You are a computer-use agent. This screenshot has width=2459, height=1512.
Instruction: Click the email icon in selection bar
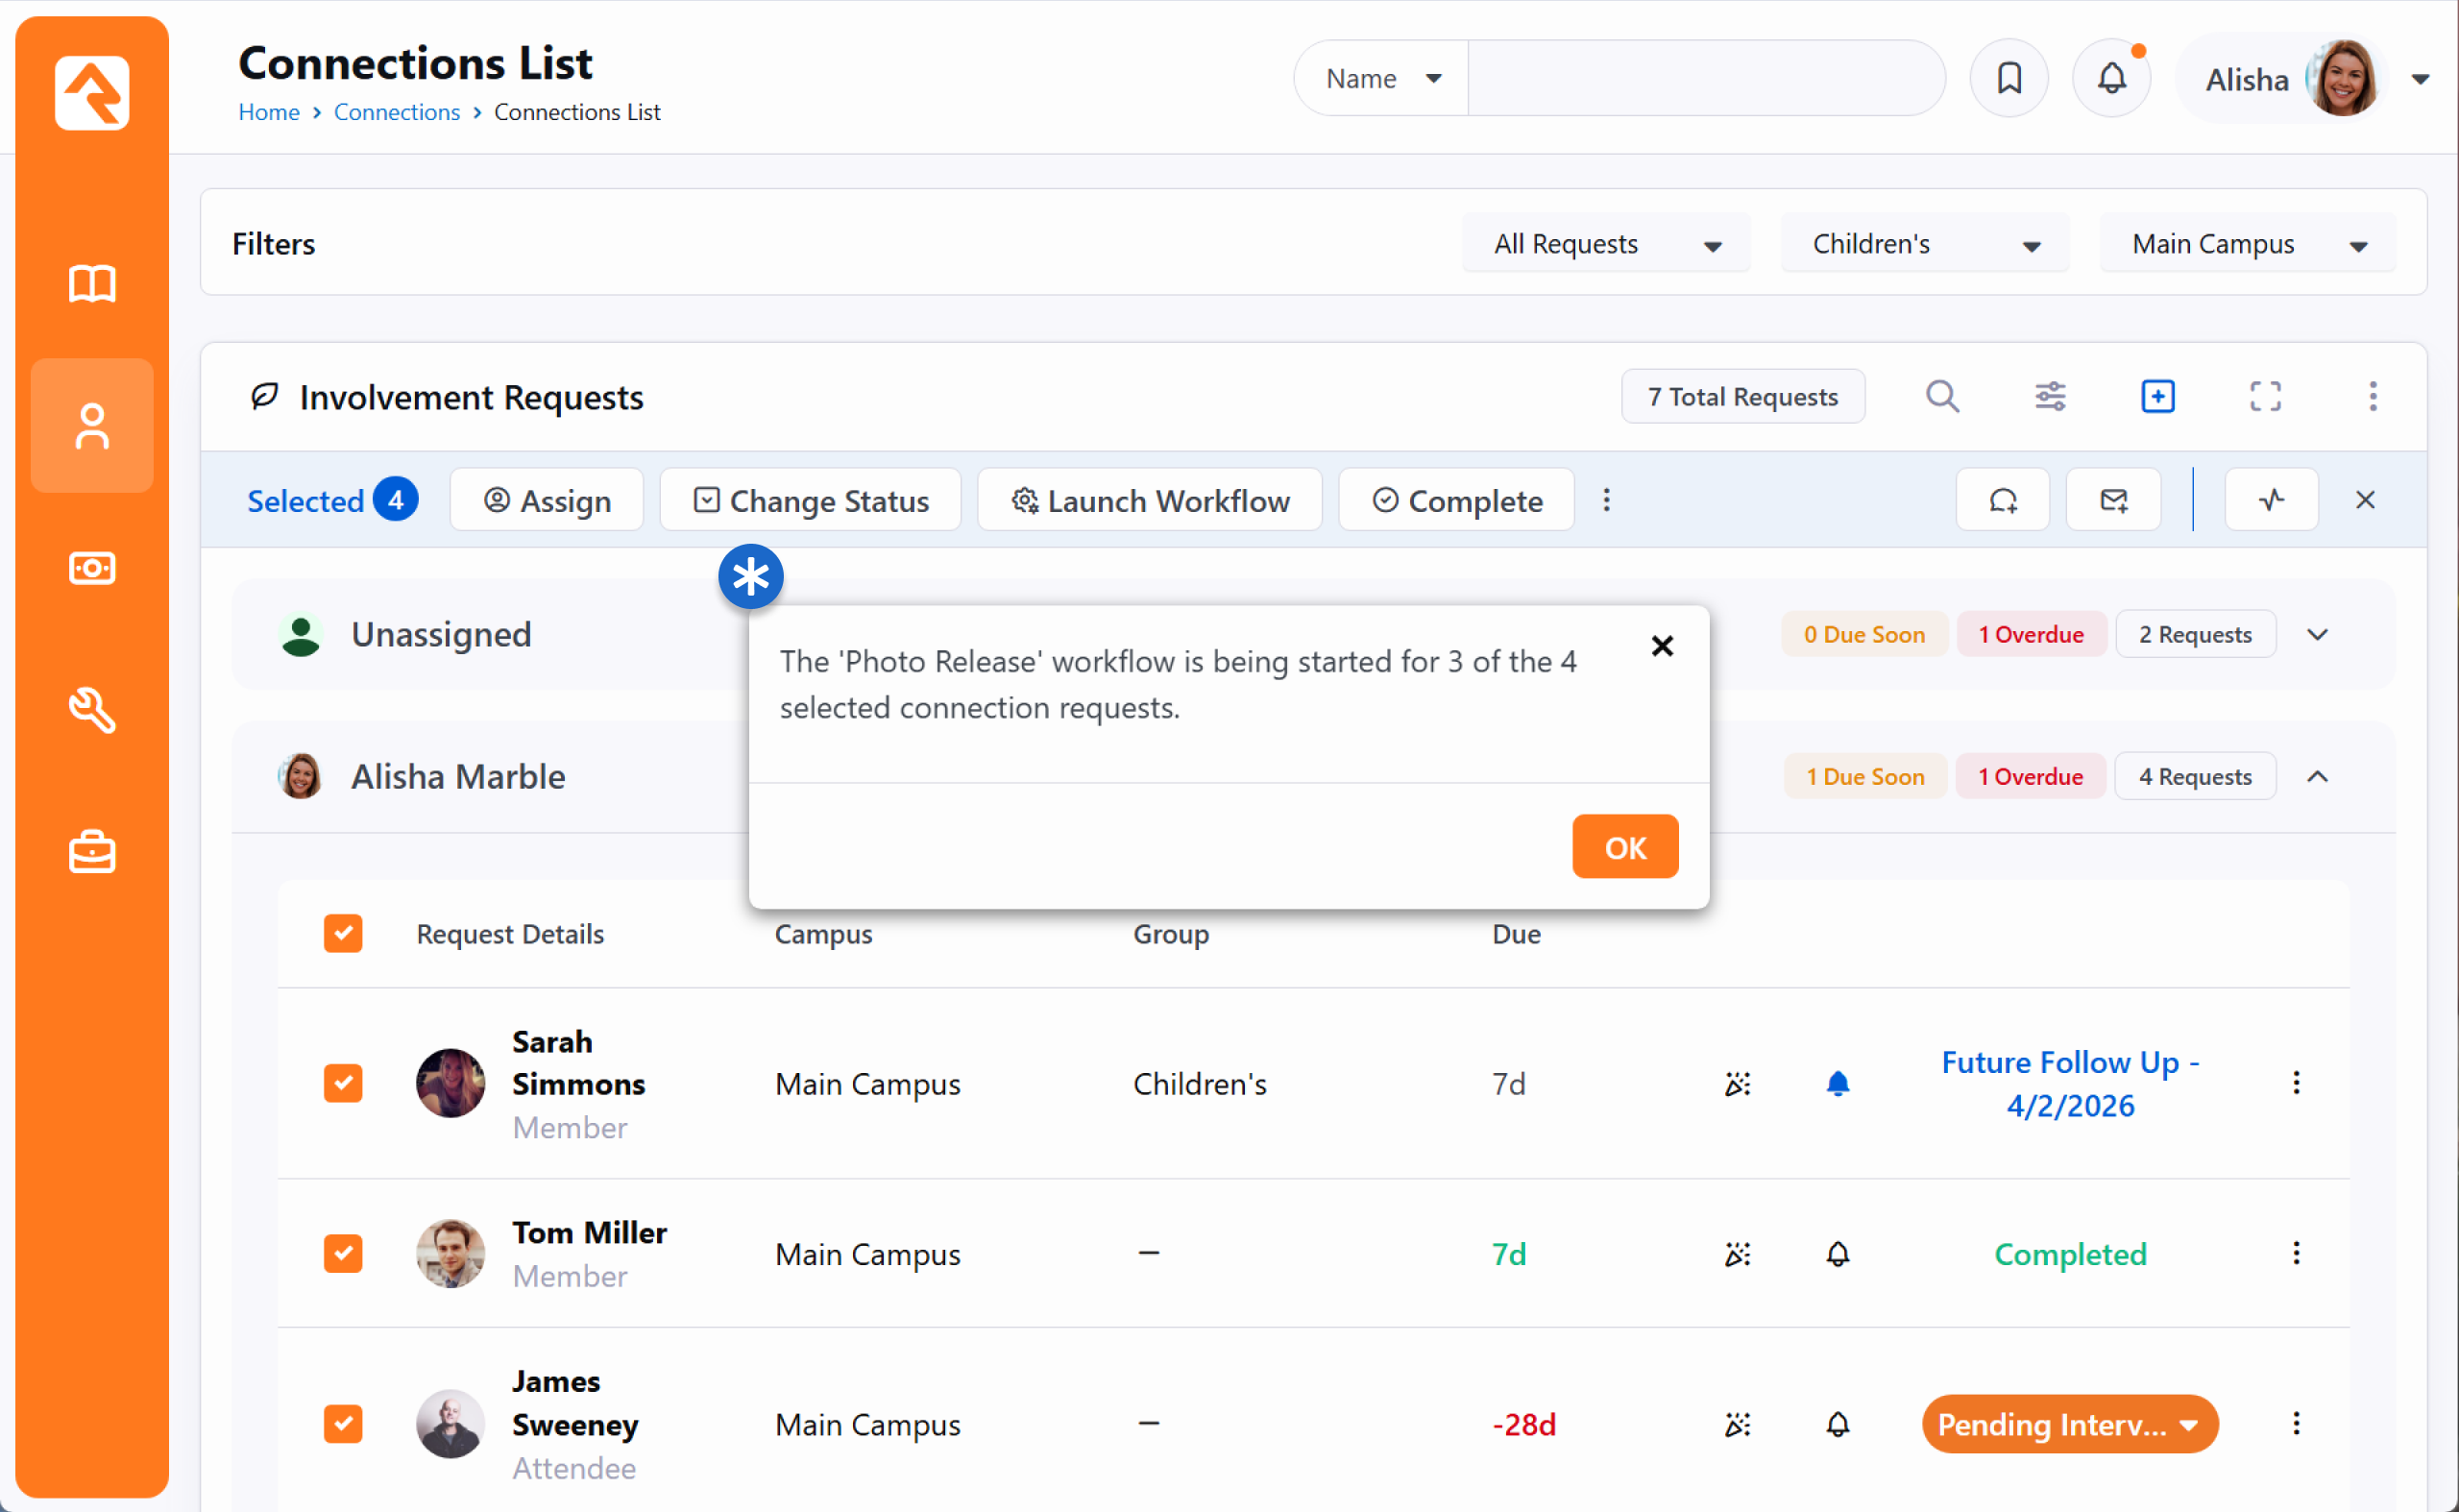(2113, 500)
